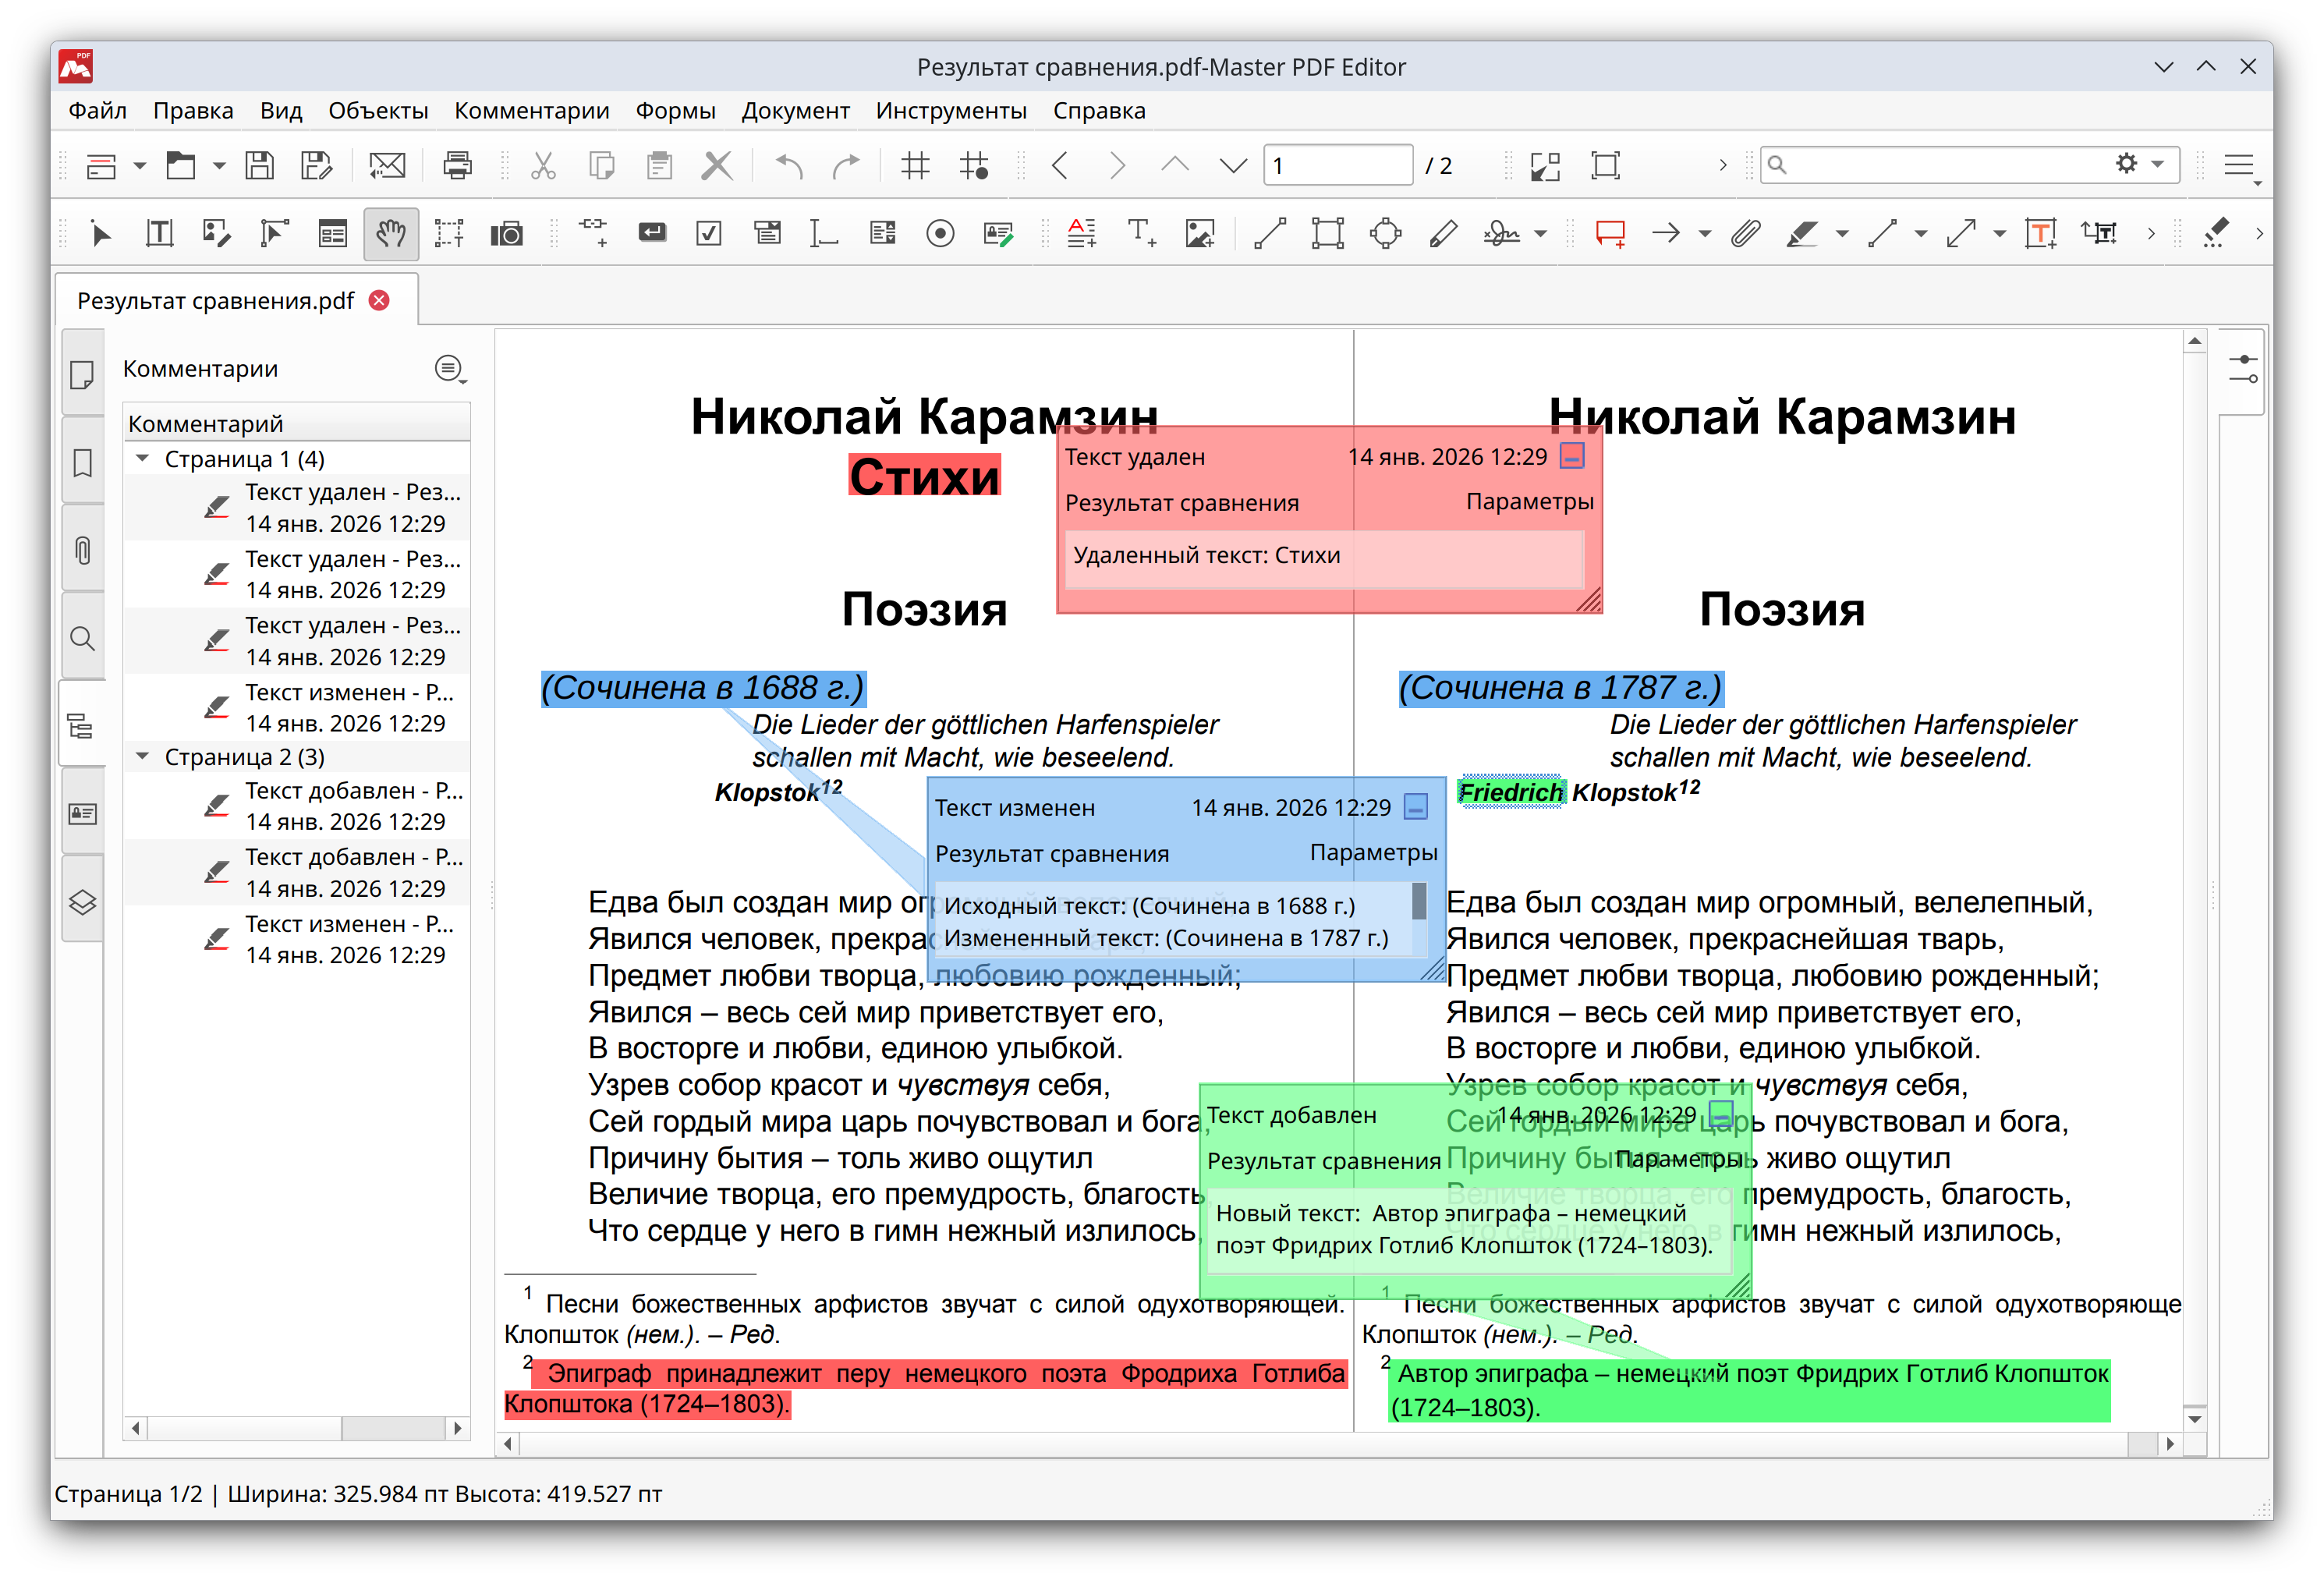Select the Edit Text tool
The height and width of the screenshot is (1580, 2324).
pyautogui.click(x=159, y=233)
